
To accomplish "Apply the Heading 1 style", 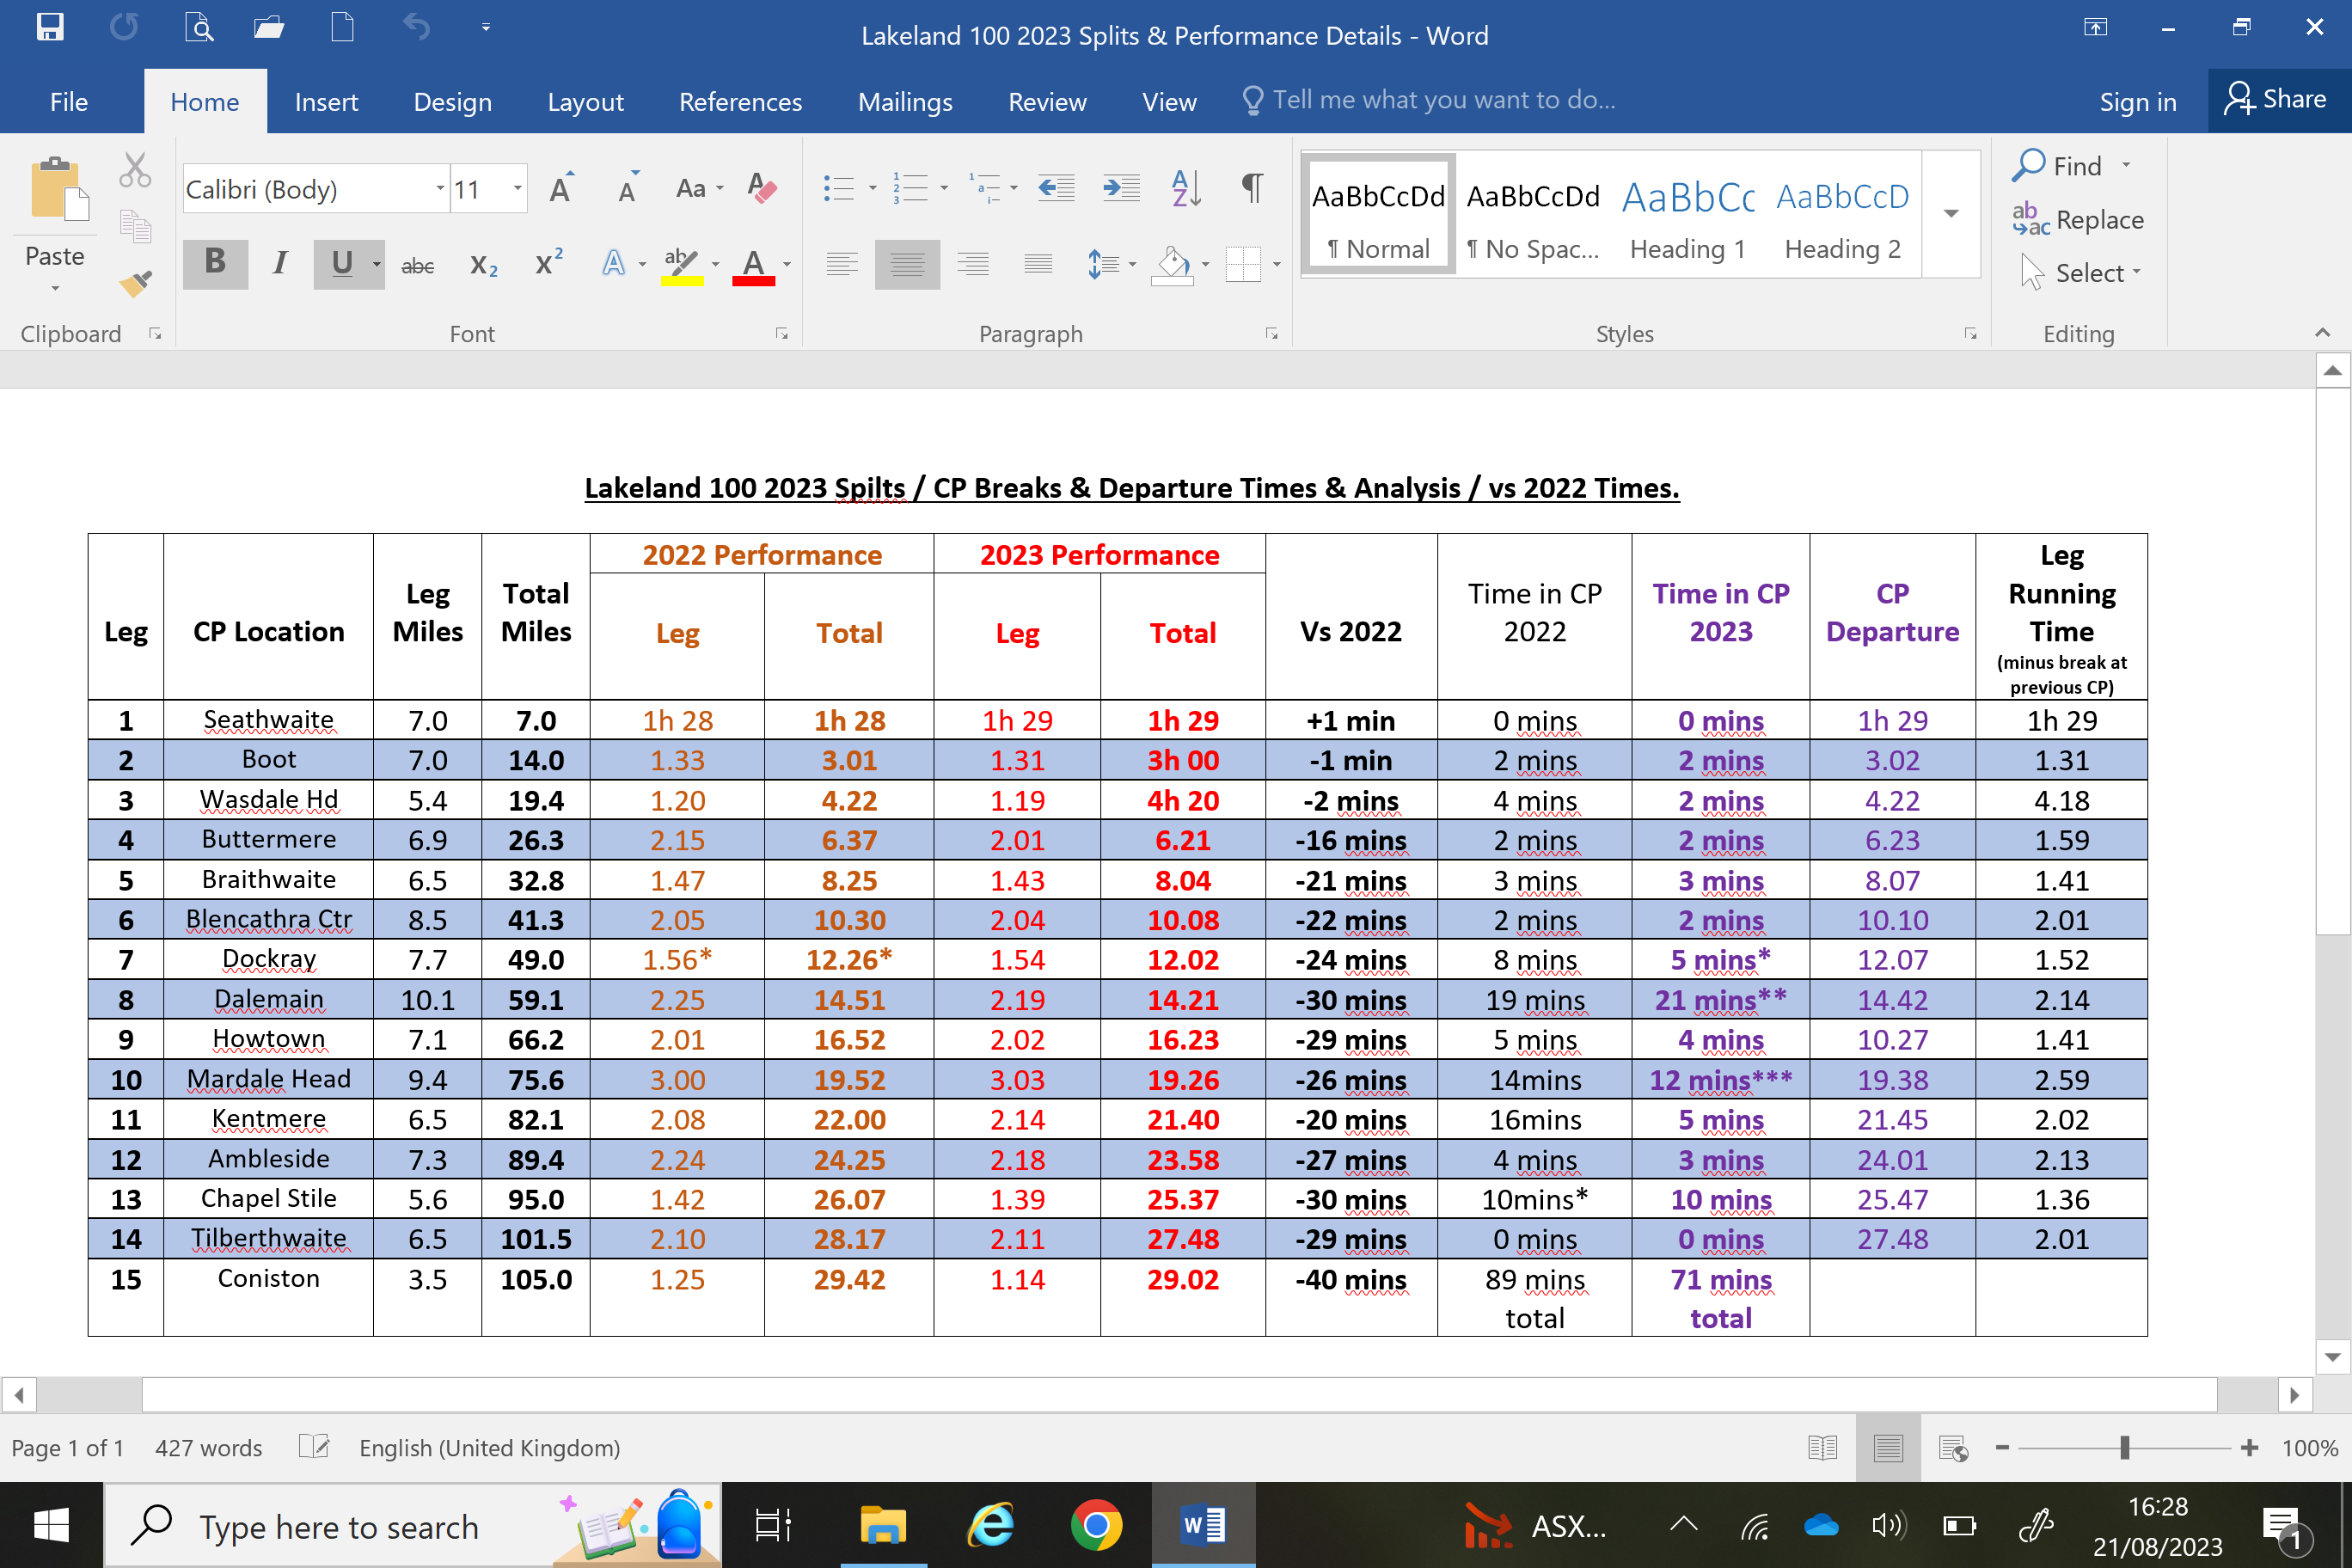I will [1687, 214].
